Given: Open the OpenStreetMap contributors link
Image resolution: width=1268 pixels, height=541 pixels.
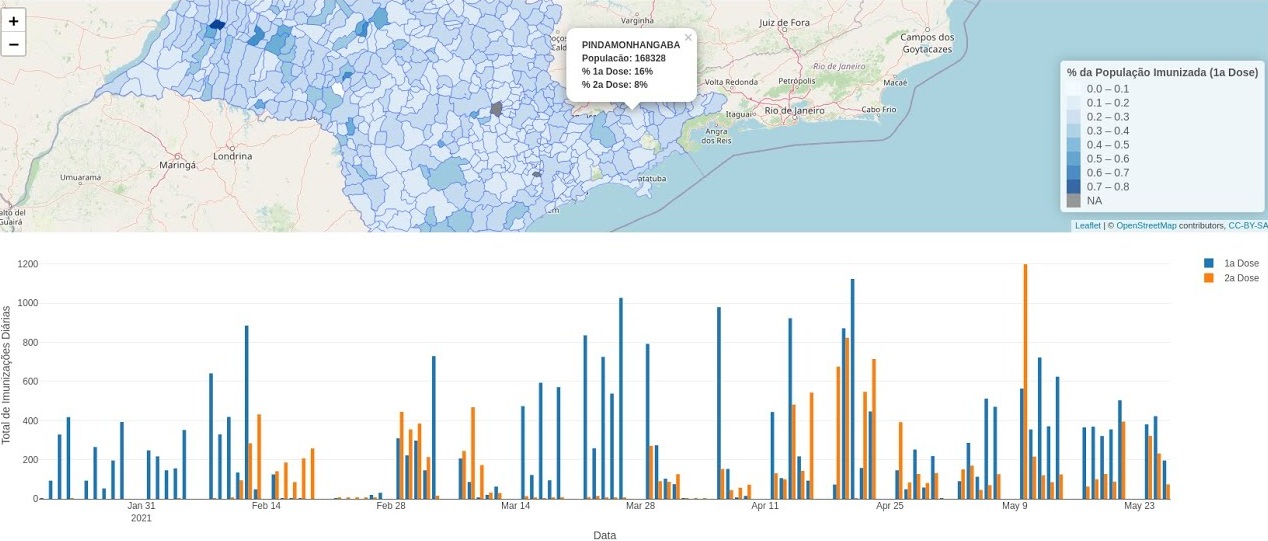Looking at the screenshot, I should click(x=1146, y=226).
